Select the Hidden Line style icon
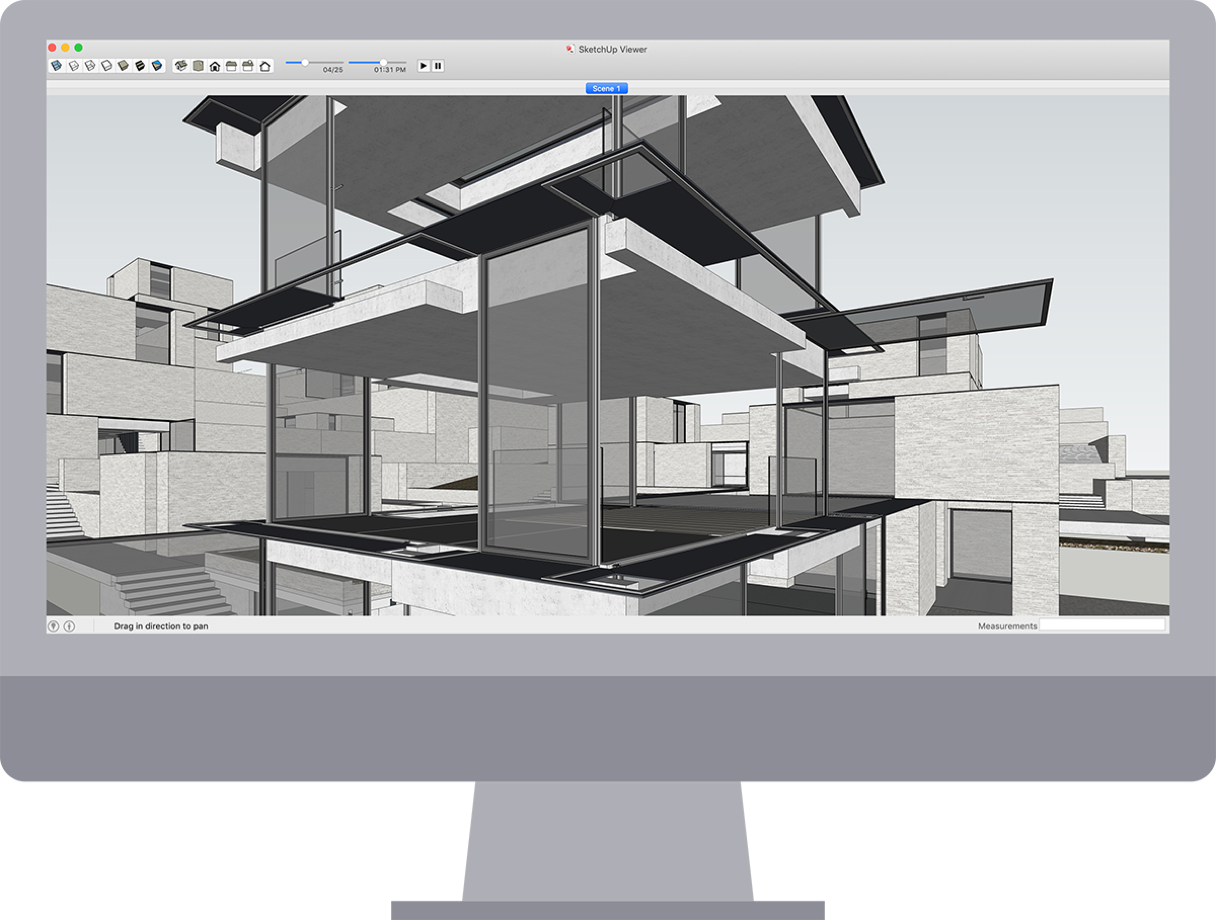Image resolution: width=1216 pixels, height=920 pixels. click(106, 66)
